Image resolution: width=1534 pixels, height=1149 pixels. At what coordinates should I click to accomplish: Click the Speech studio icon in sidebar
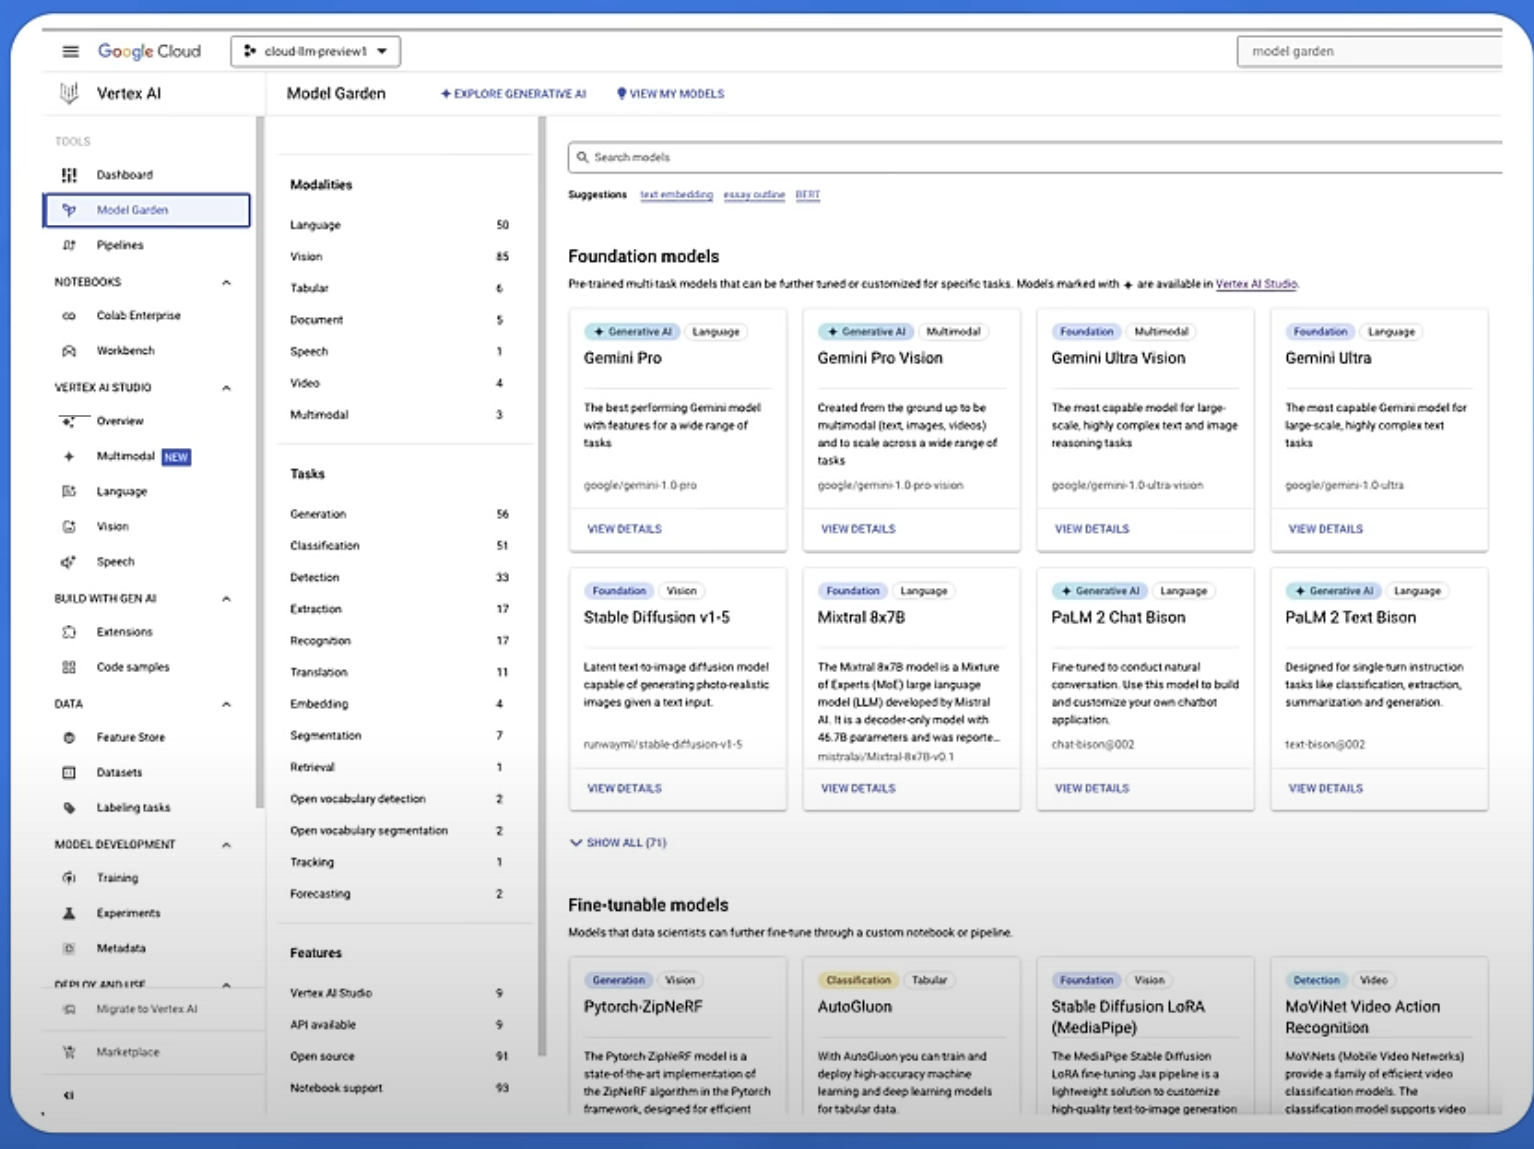(69, 562)
